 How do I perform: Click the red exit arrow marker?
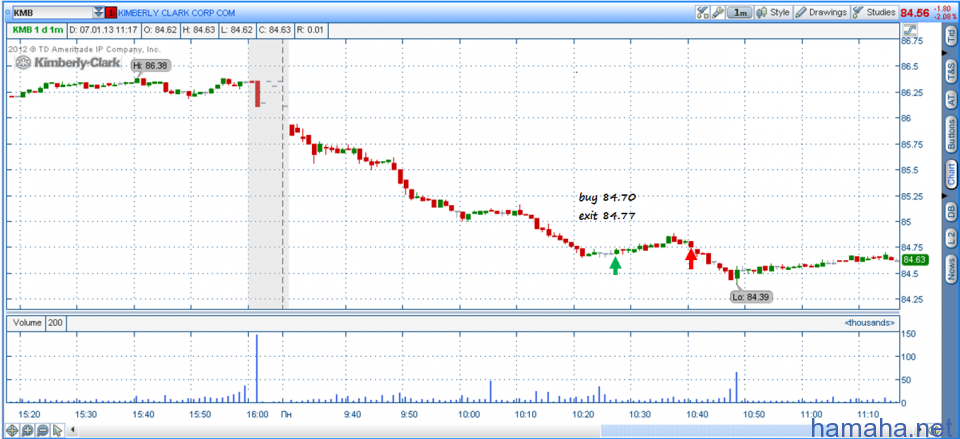[x=690, y=259]
